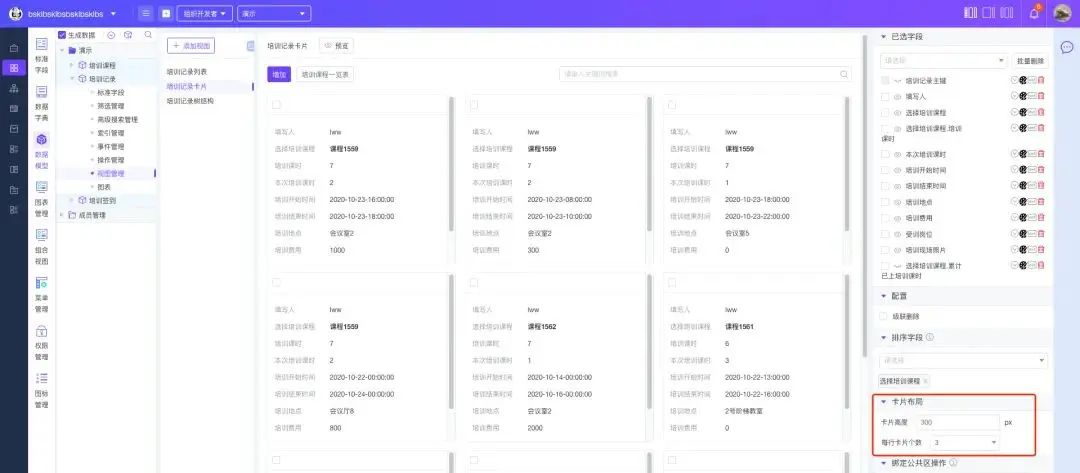The image size is (1080, 473).
Task: Open 高级搜索管理 in the tree
Action: 117,120
